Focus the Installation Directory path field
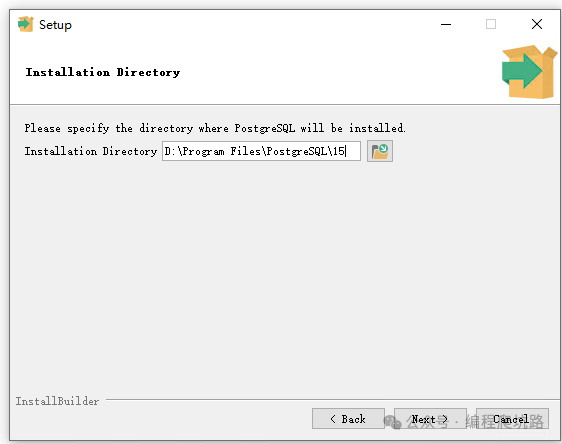 pos(261,151)
